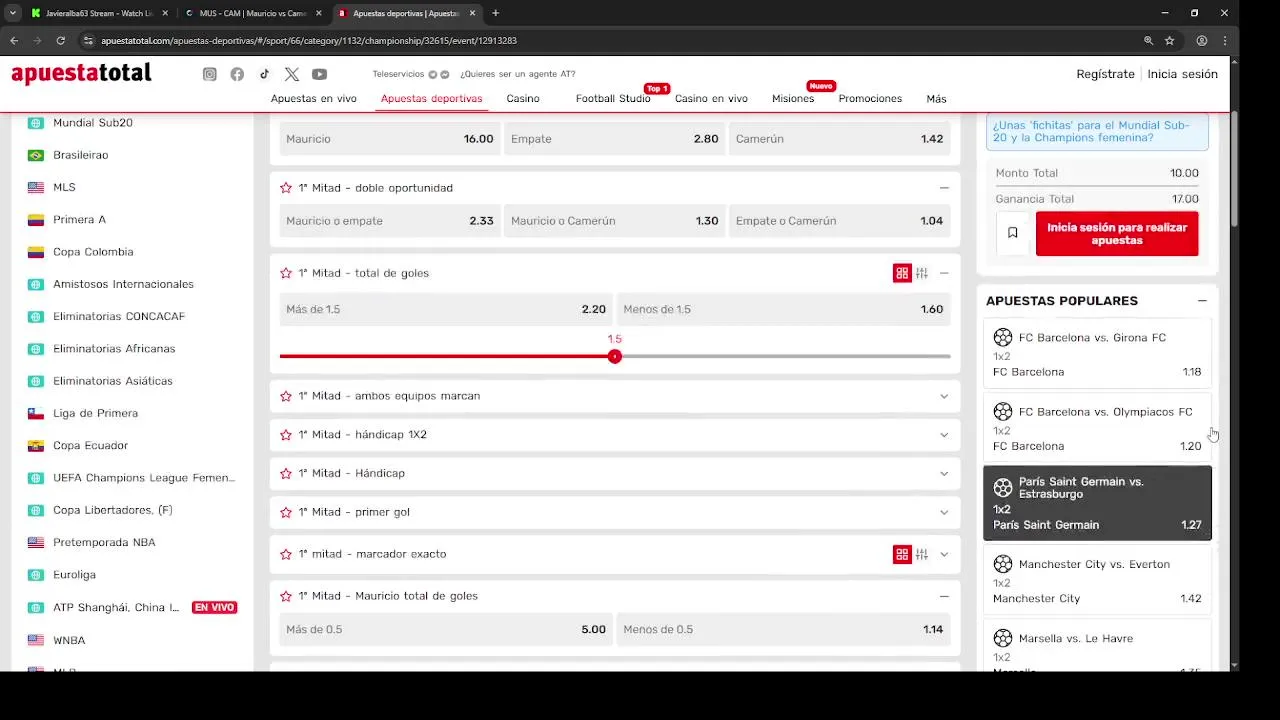Star the 1° Mitad ambos equipos marcan market

(x=286, y=396)
